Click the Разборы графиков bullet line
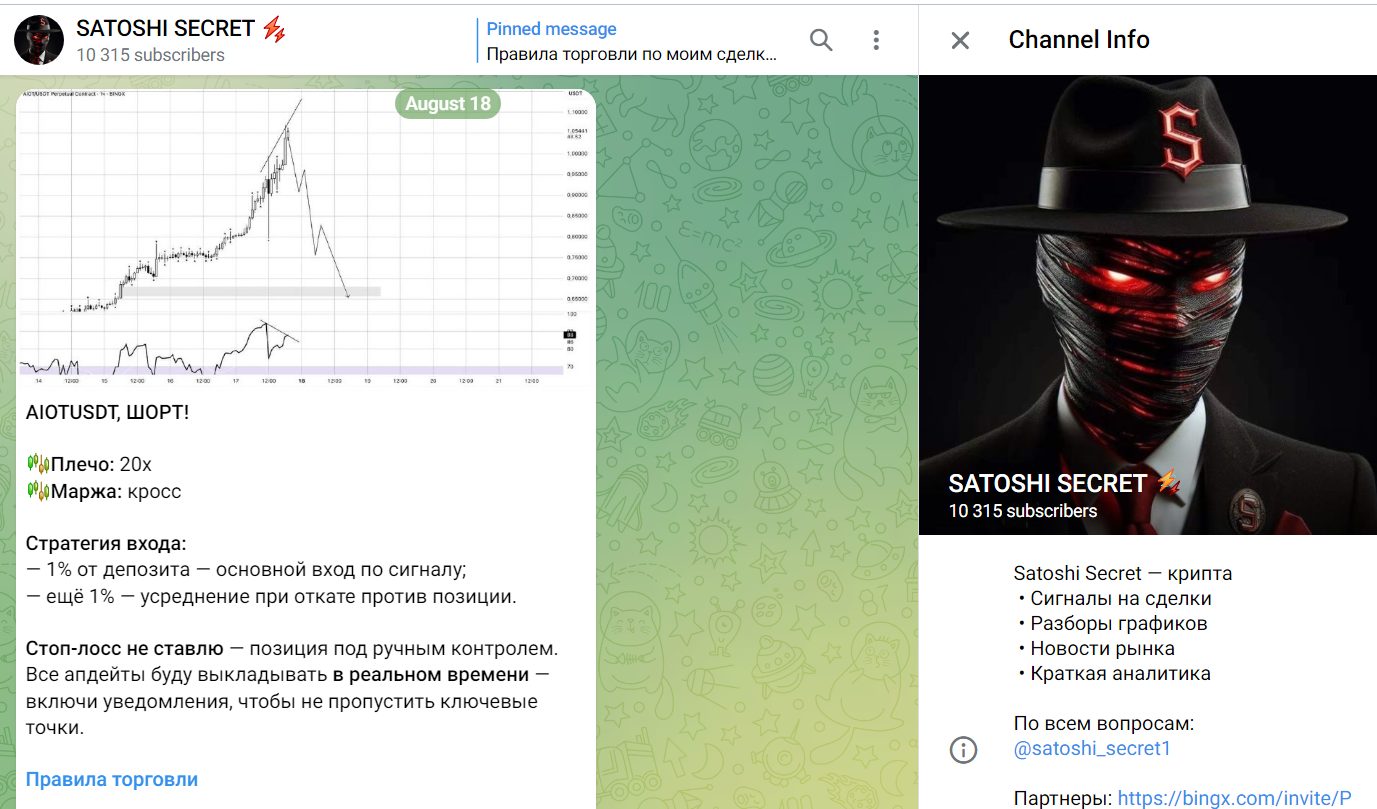This screenshot has height=809, width=1377. click(1113, 624)
